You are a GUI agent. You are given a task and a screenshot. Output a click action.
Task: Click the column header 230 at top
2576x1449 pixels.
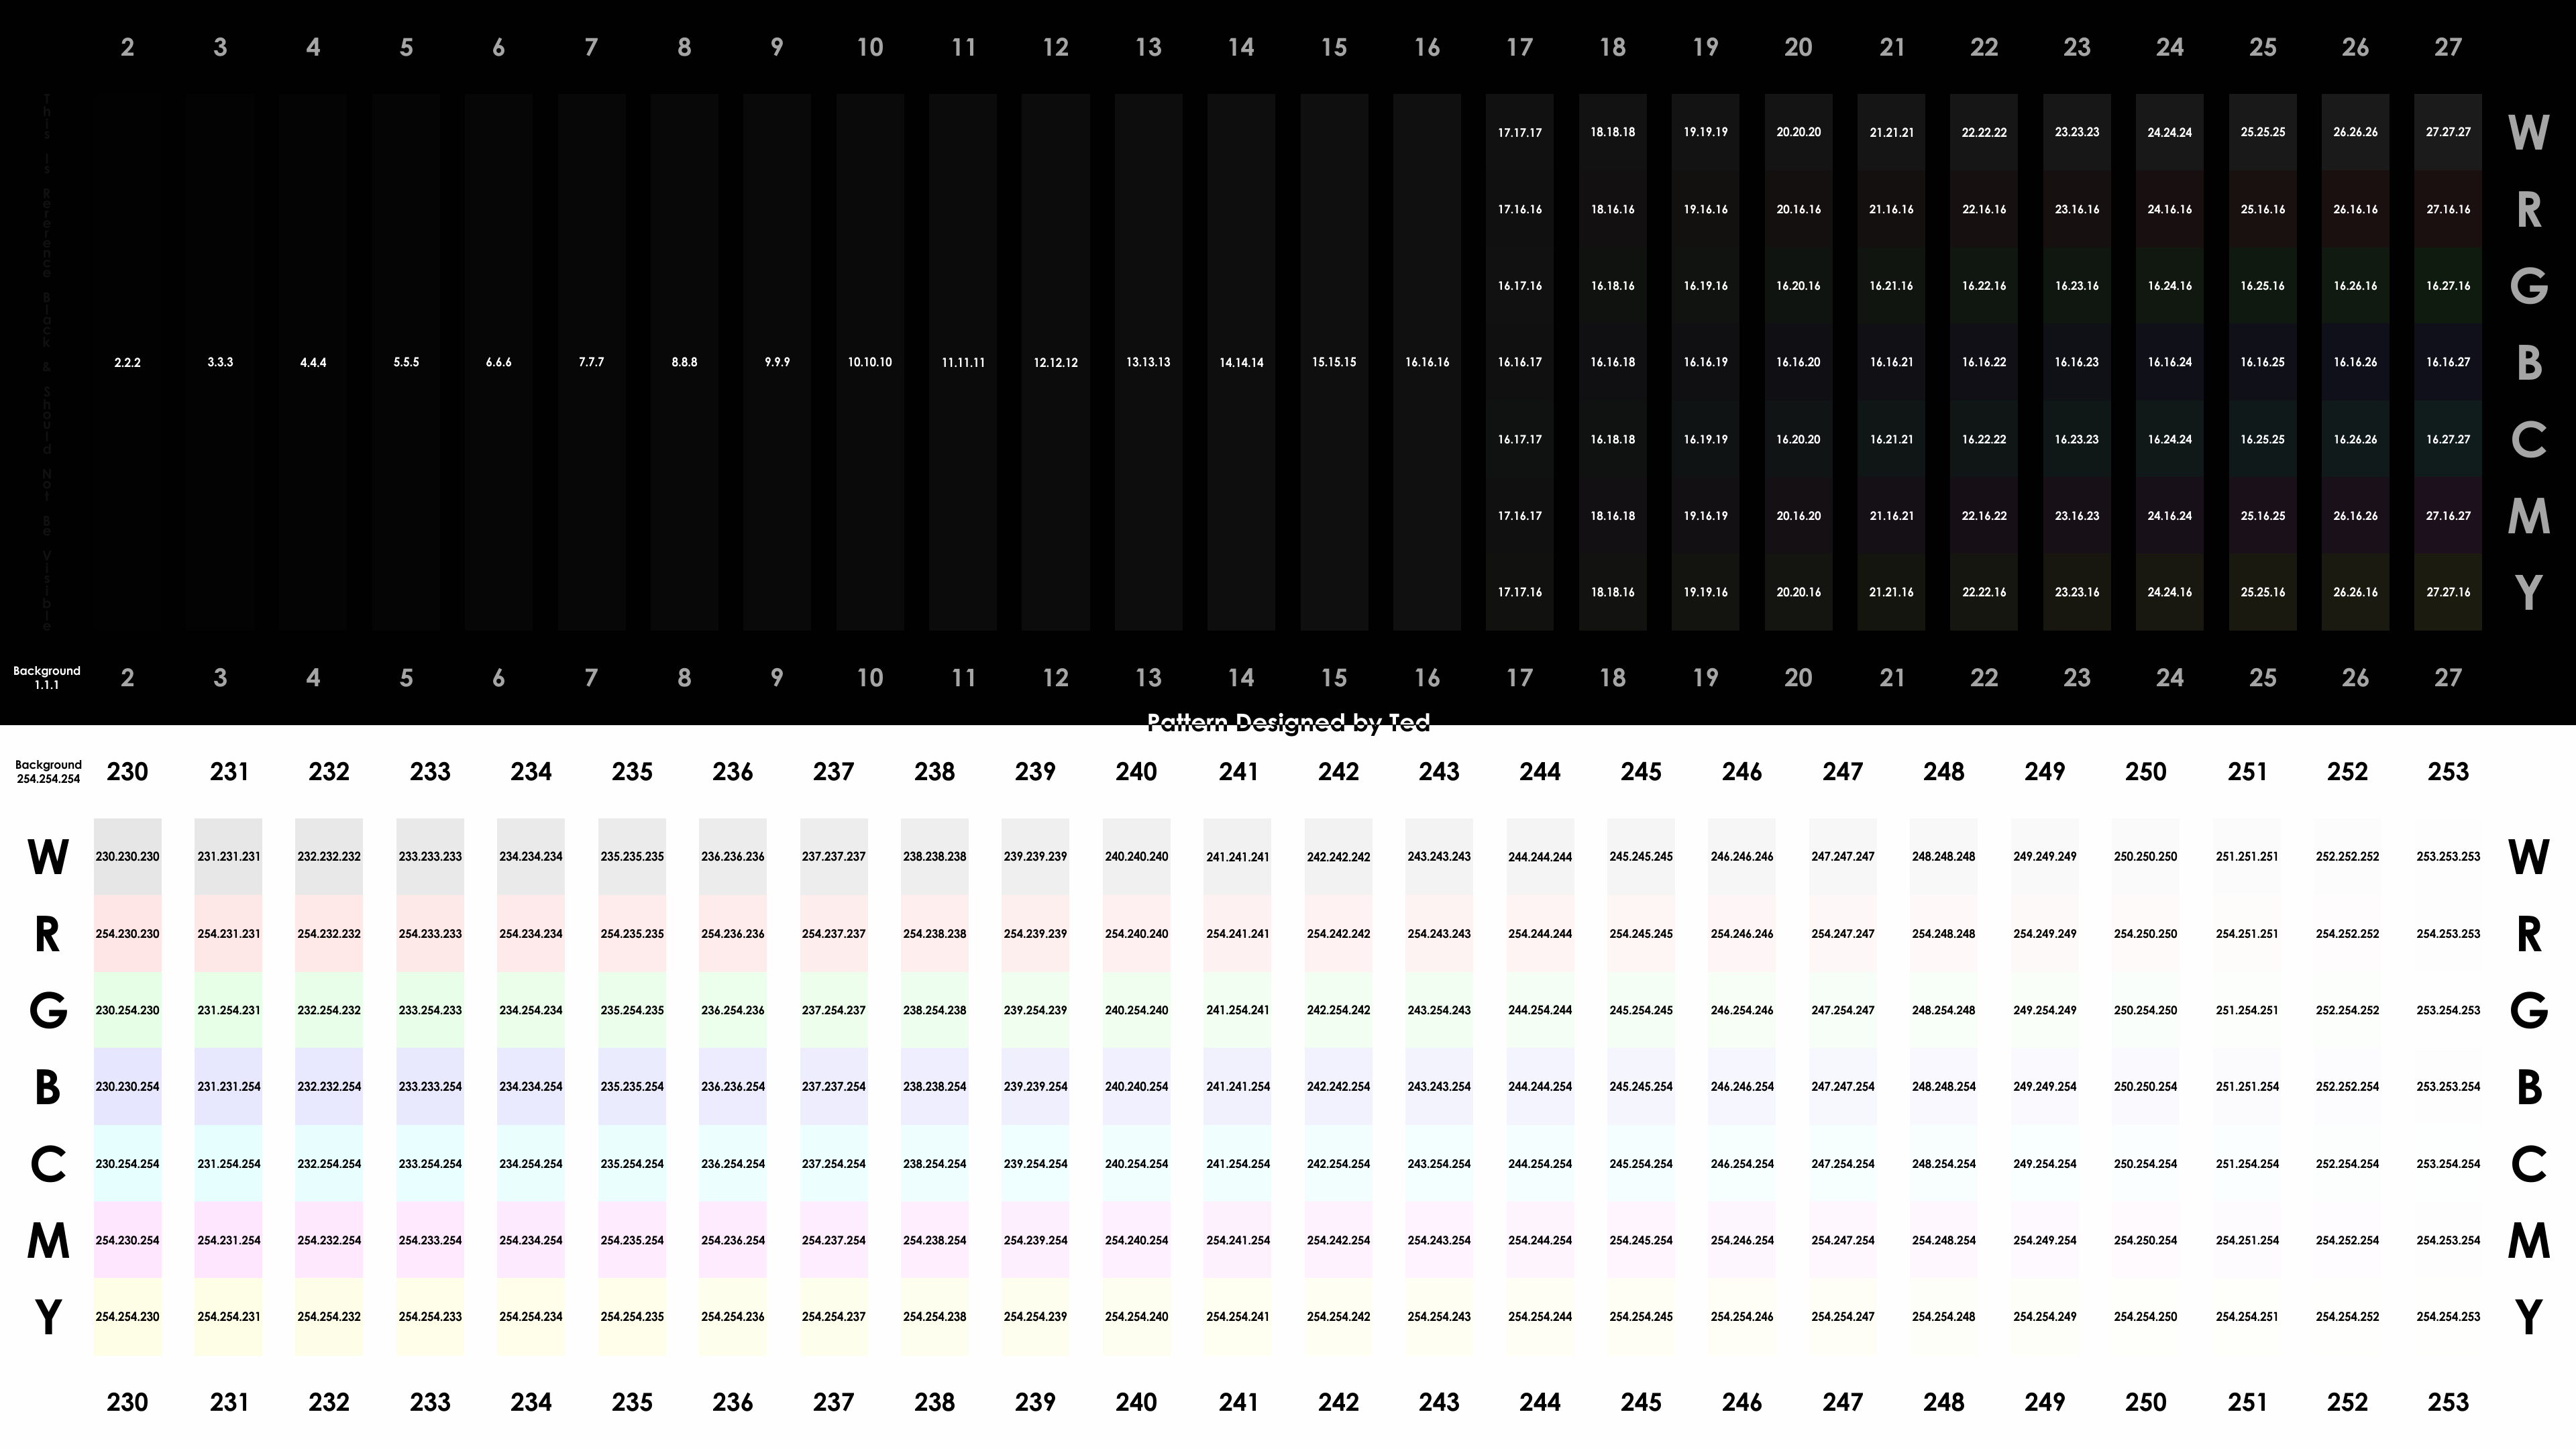point(127,772)
